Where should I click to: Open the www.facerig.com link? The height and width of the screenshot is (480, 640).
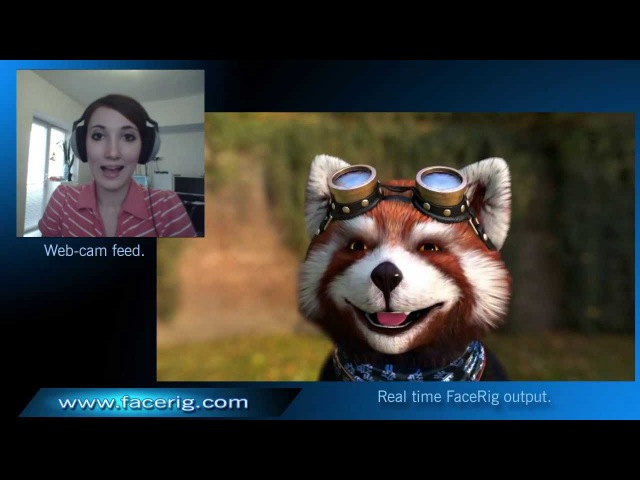tap(153, 403)
